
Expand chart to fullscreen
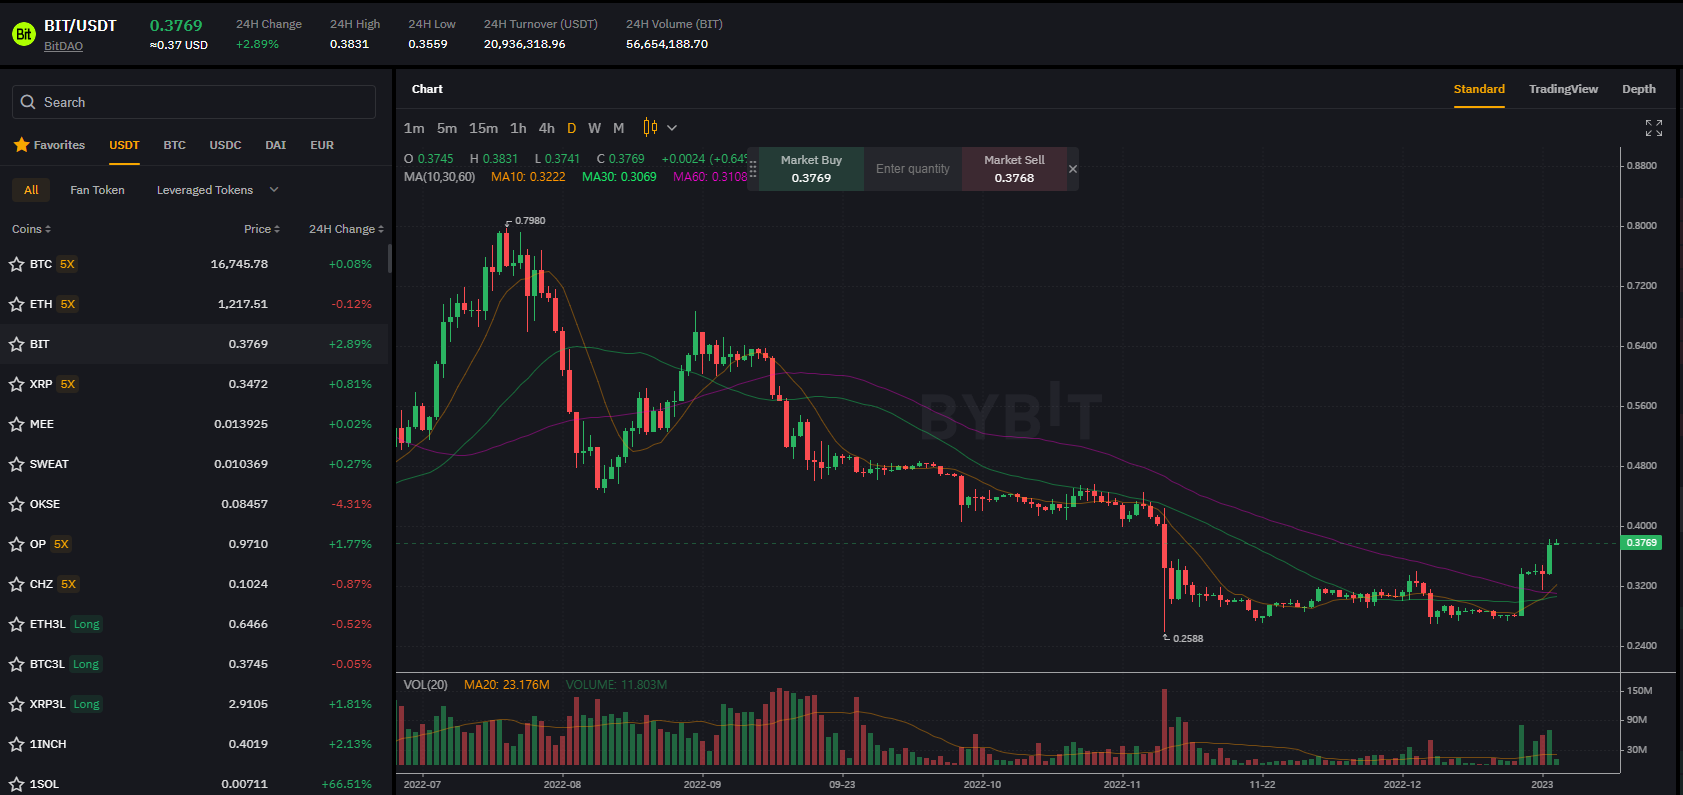pos(1654,128)
